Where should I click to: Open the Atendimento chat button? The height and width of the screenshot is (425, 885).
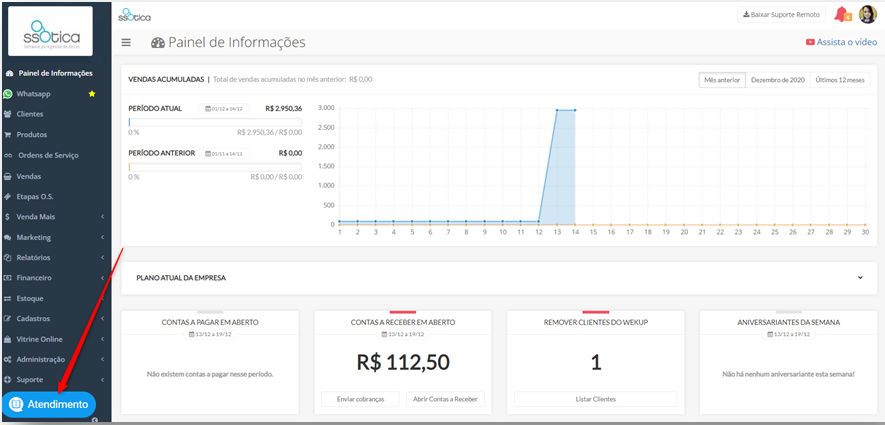point(49,404)
